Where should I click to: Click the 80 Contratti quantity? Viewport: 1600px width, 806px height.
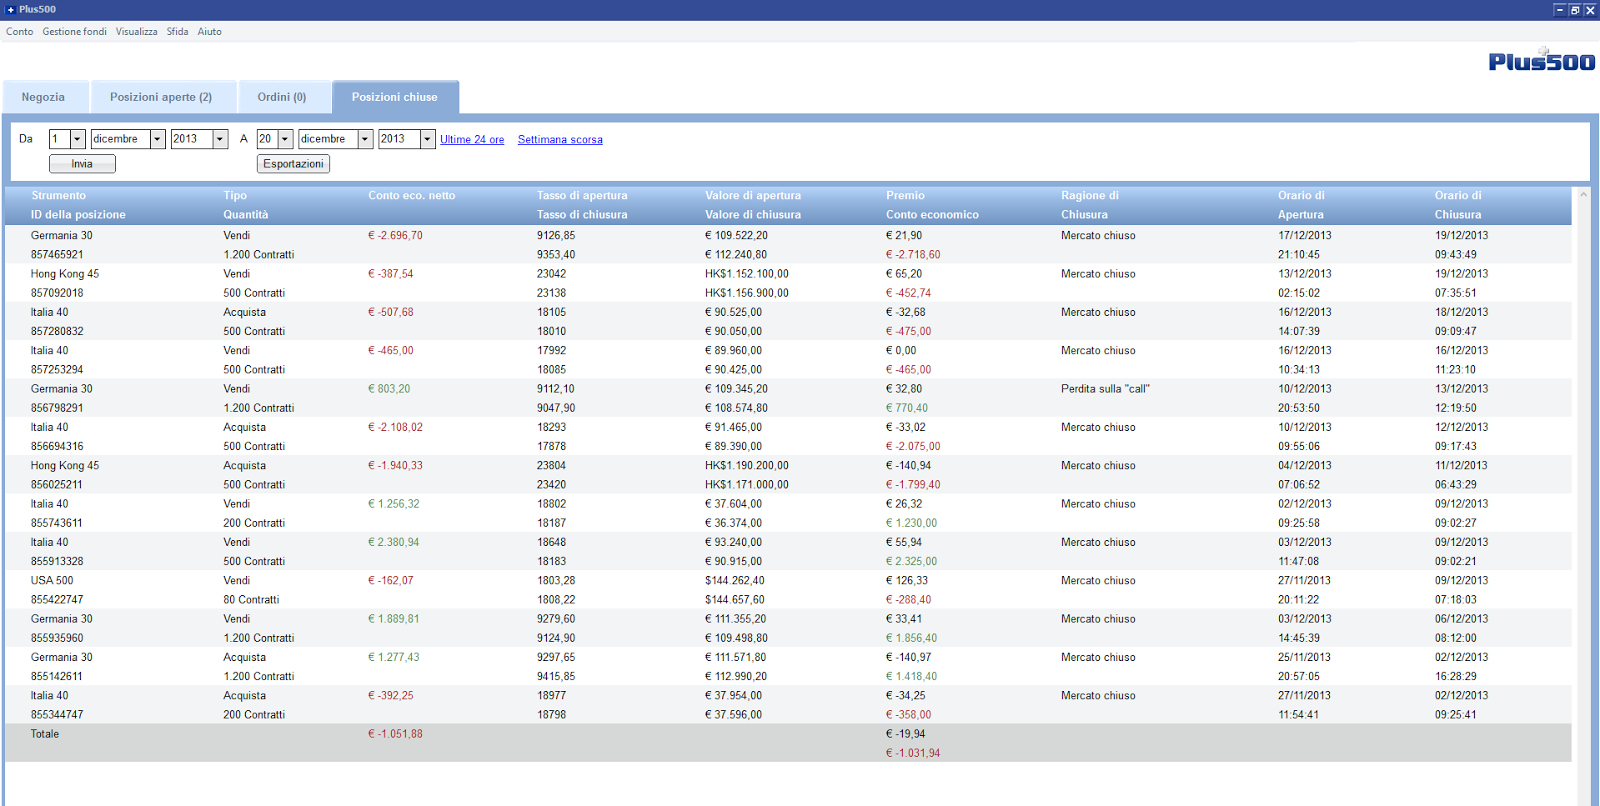coord(251,600)
